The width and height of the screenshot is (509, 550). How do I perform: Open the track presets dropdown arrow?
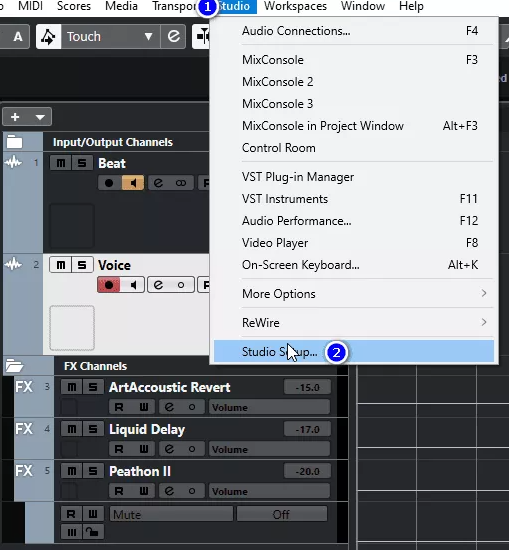(40, 117)
